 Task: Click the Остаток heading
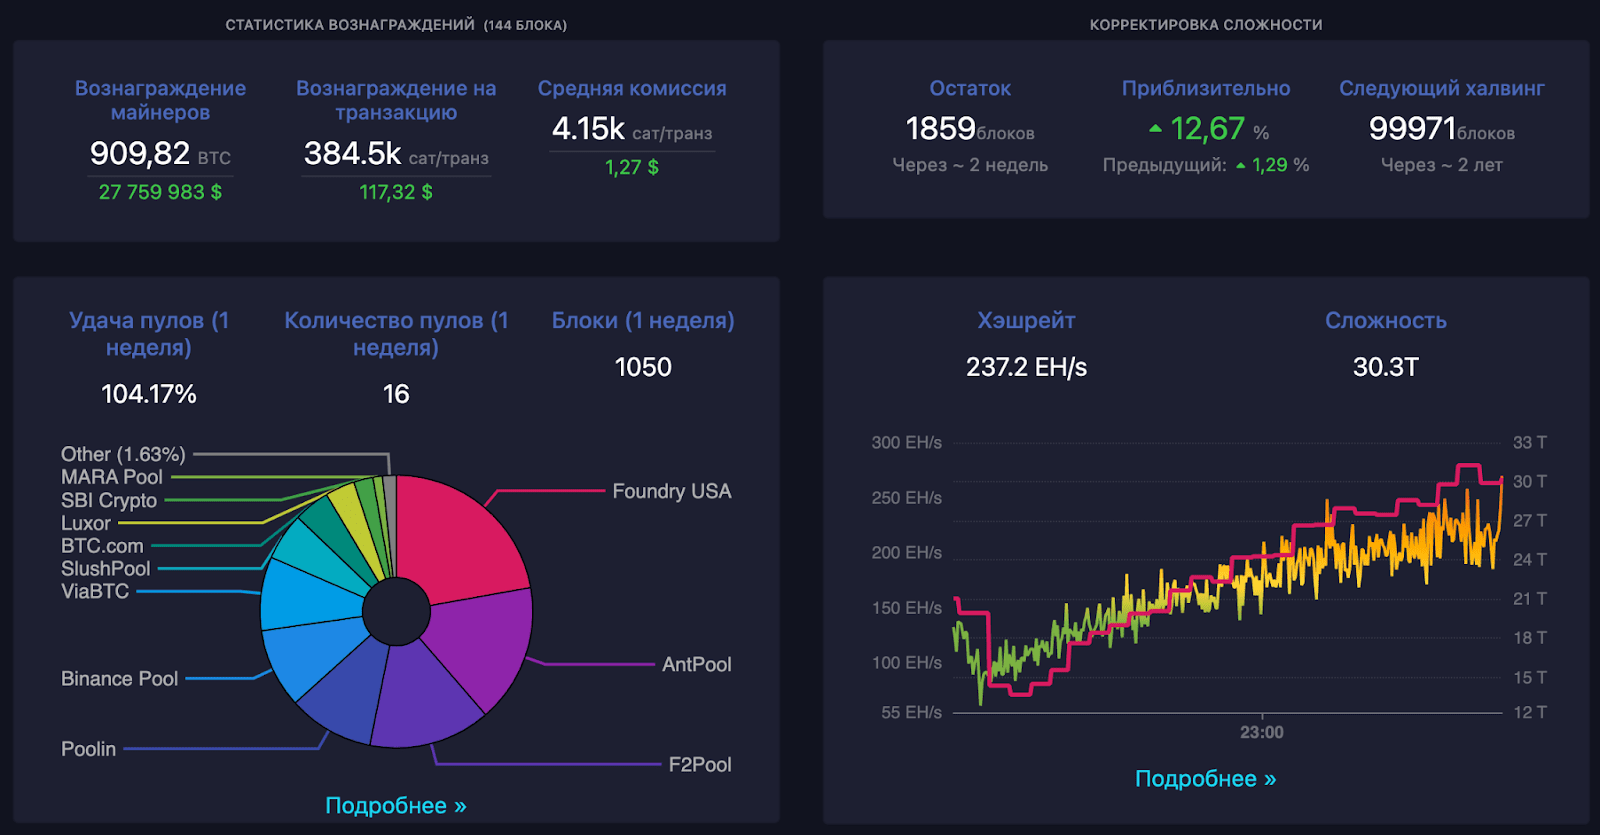pyautogui.click(x=970, y=88)
